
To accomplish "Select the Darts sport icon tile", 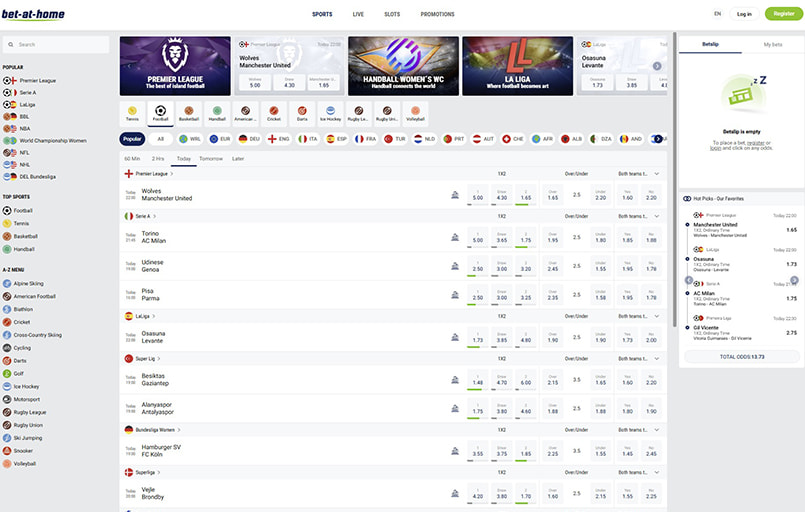I will pyautogui.click(x=302, y=113).
